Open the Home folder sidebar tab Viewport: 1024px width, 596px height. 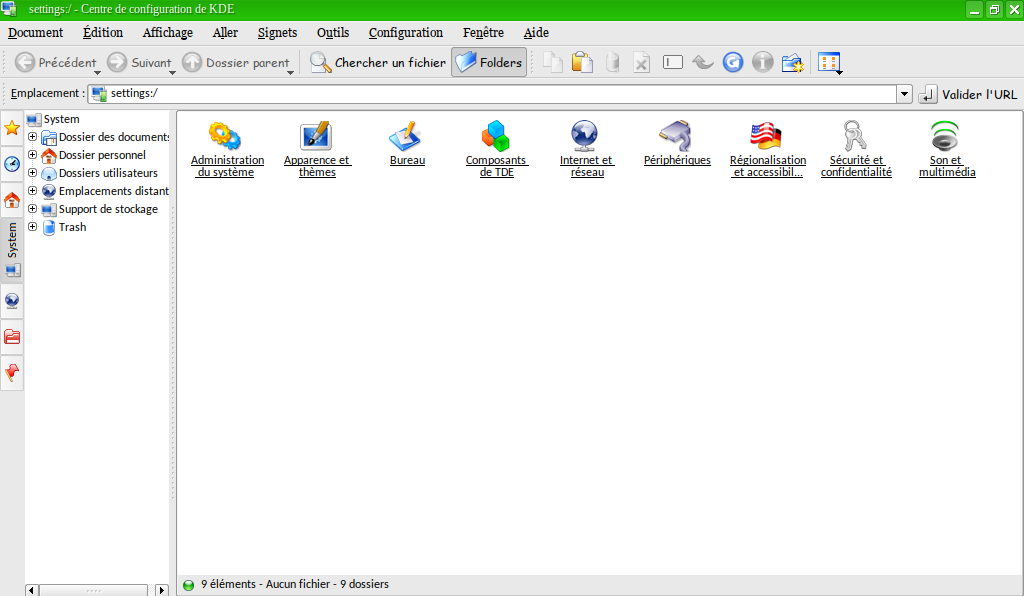point(12,200)
